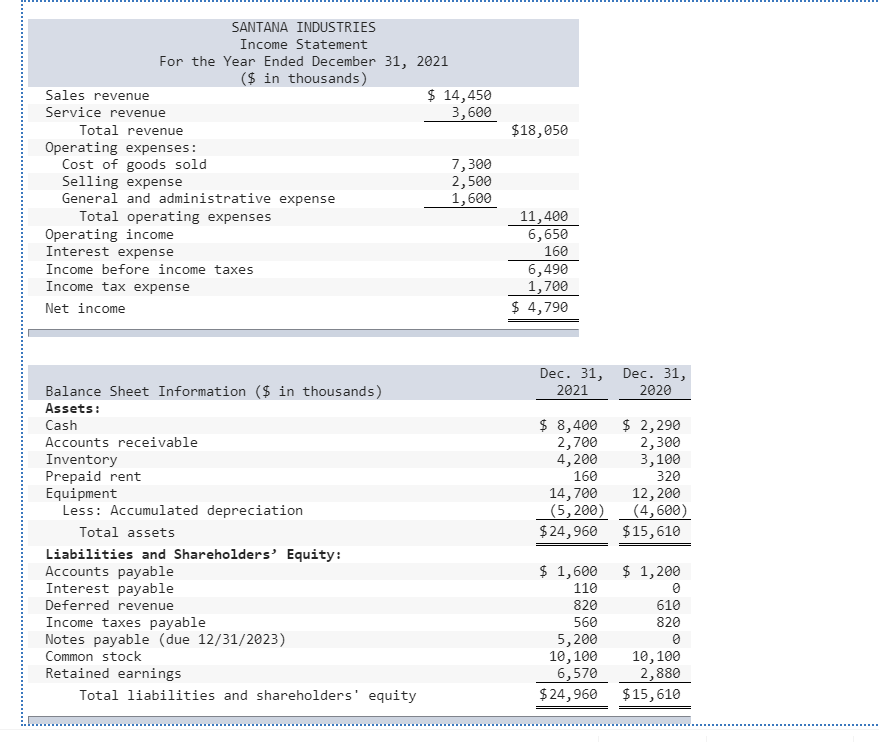Click the "$ 14,450" sales revenue value
Image resolution: width=879 pixels, height=742 pixels.
tap(459, 96)
